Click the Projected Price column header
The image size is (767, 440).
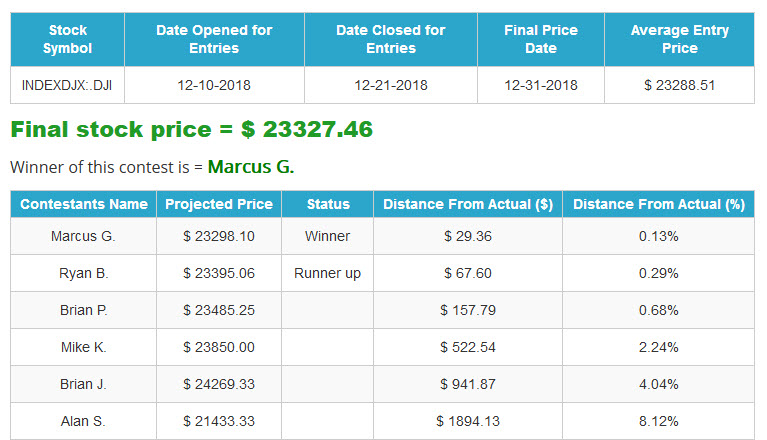coord(219,204)
